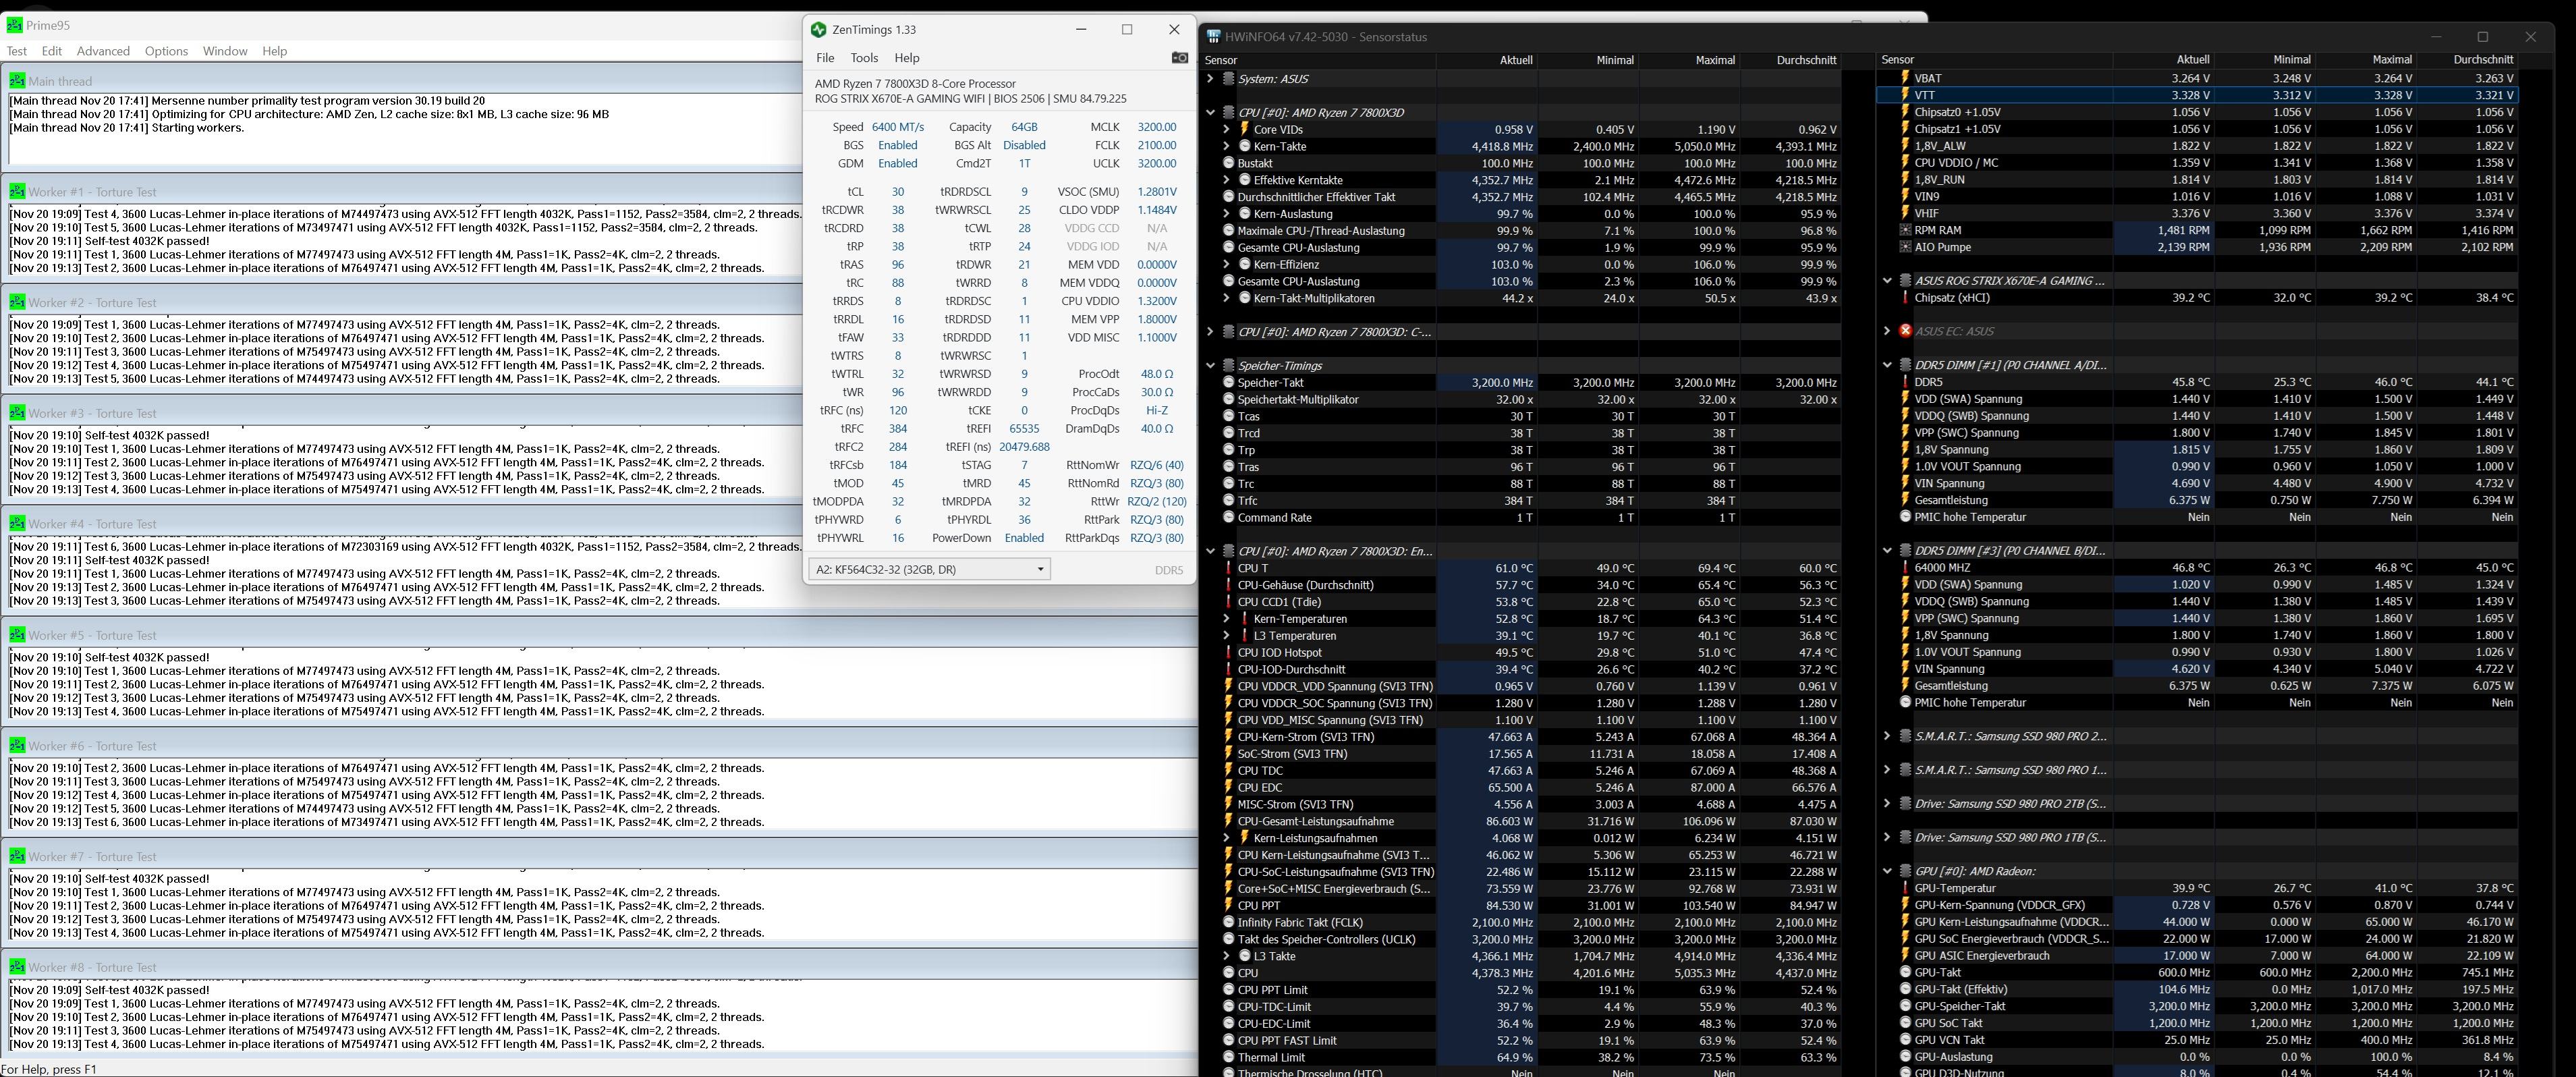Viewport: 2576px width, 1077px height.
Task: Click the circle icon beside Command Rate
Action: point(1229,518)
